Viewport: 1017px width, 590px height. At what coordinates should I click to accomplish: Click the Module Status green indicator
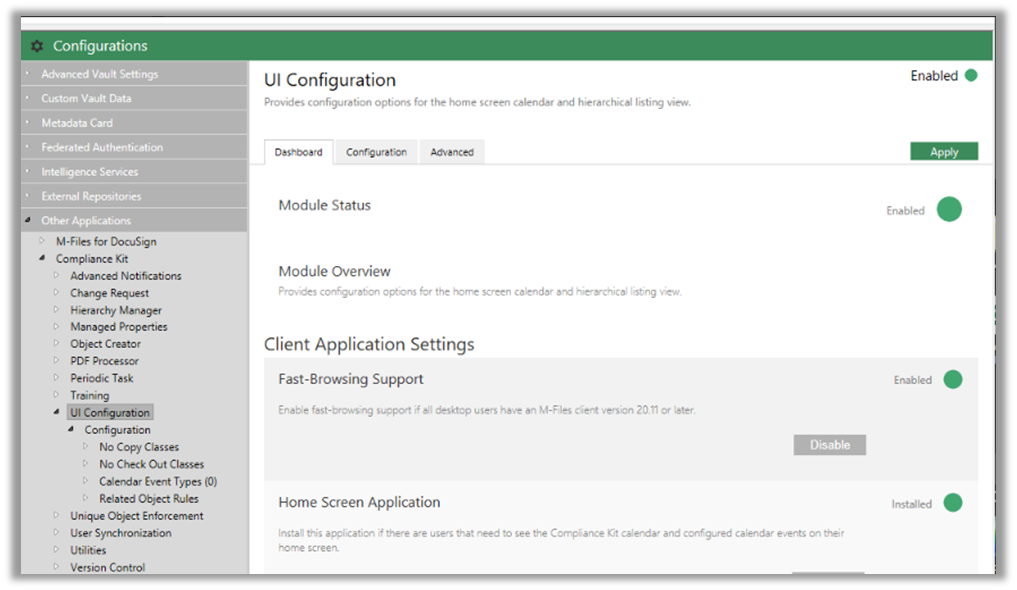pos(949,209)
